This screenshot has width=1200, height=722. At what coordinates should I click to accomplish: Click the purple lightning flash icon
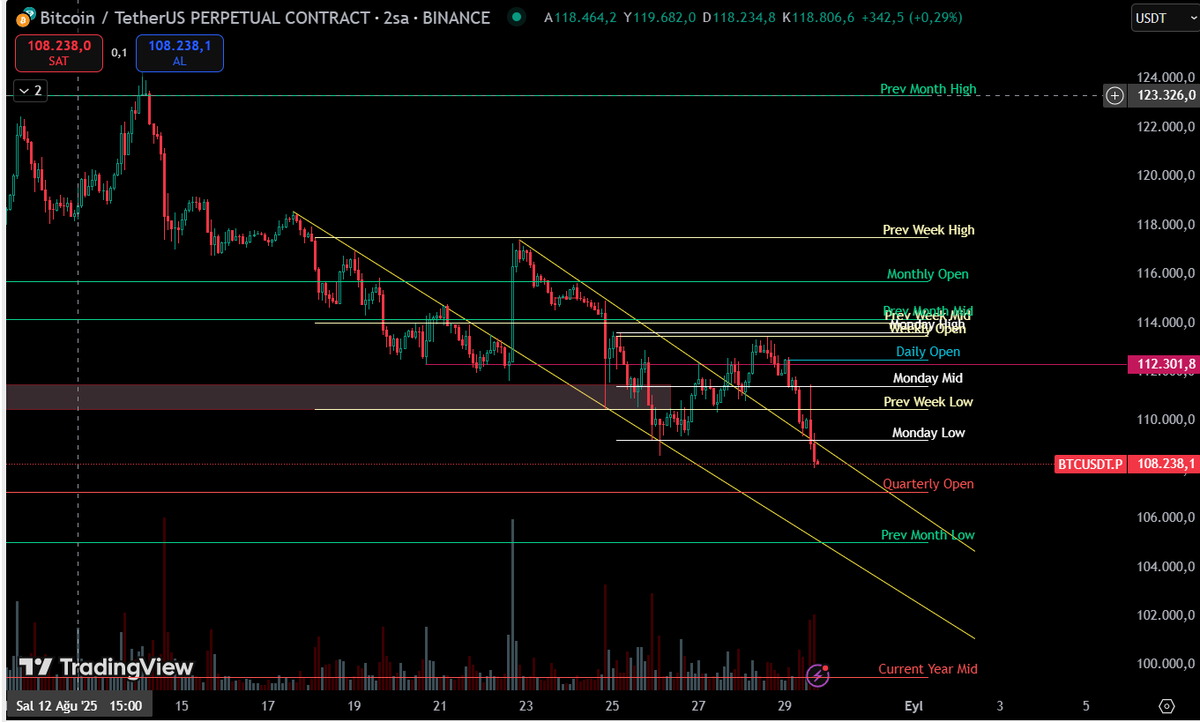coord(818,676)
